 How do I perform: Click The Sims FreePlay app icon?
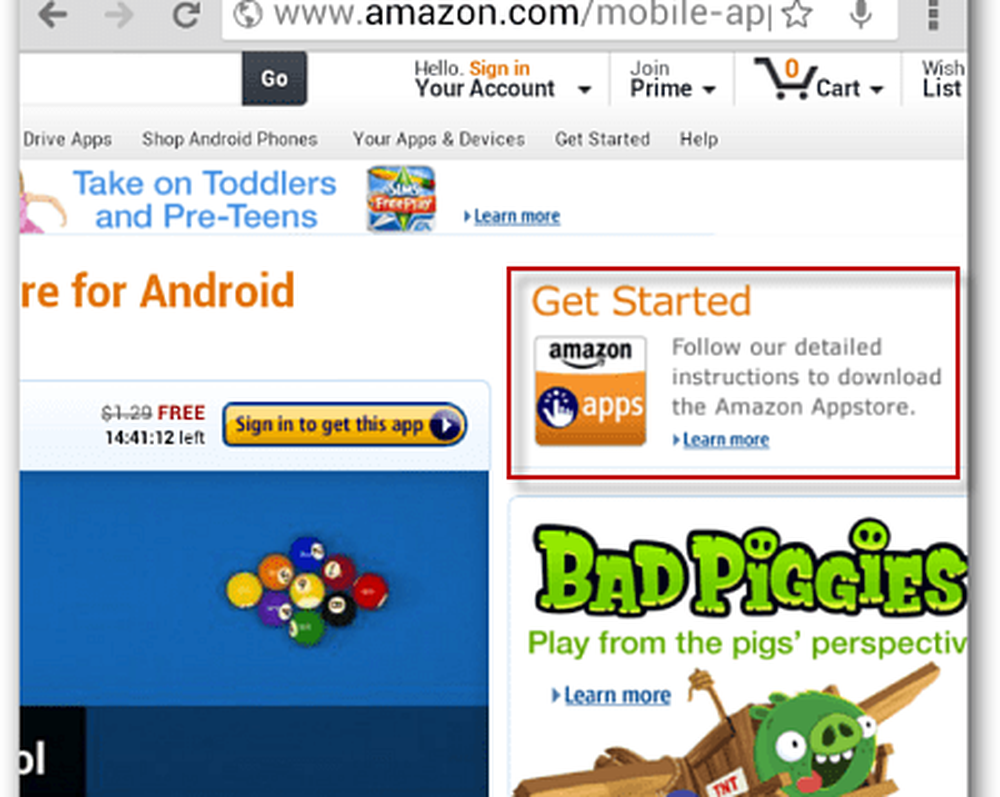click(x=401, y=198)
